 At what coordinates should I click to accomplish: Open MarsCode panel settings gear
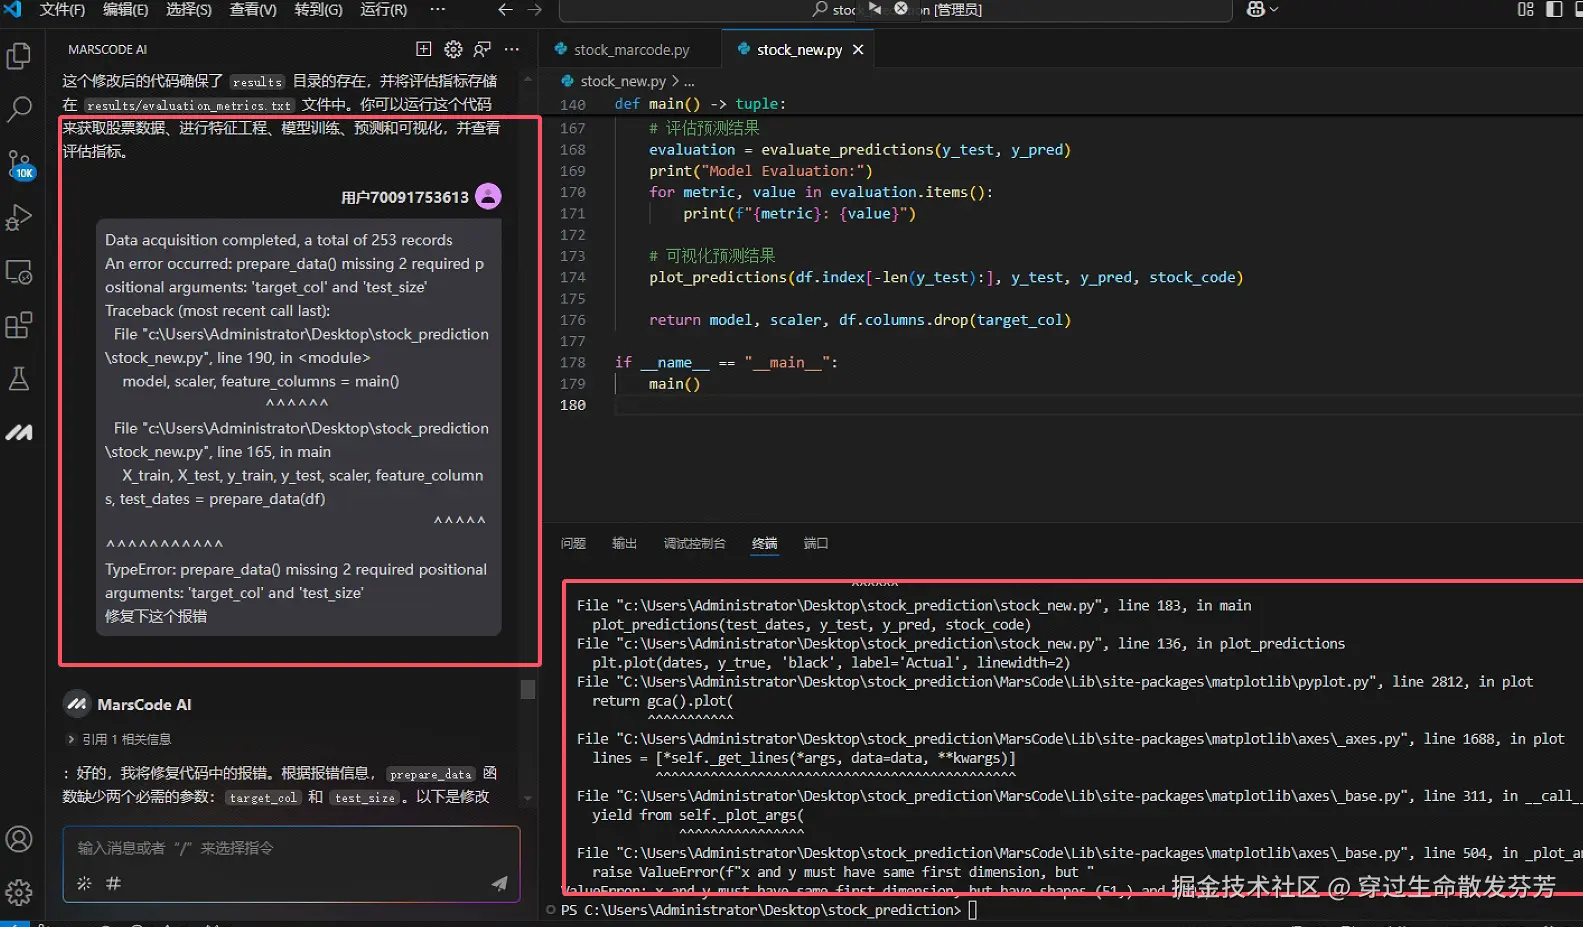[453, 49]
